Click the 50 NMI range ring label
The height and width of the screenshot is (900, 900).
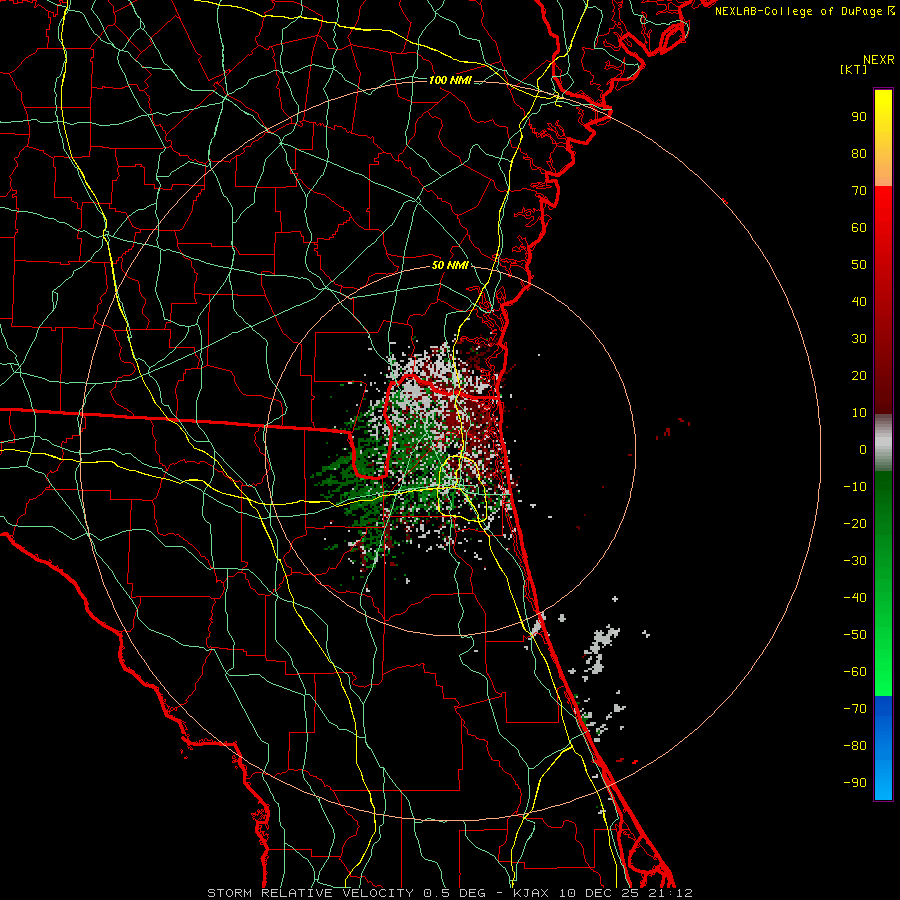point(450,265)
